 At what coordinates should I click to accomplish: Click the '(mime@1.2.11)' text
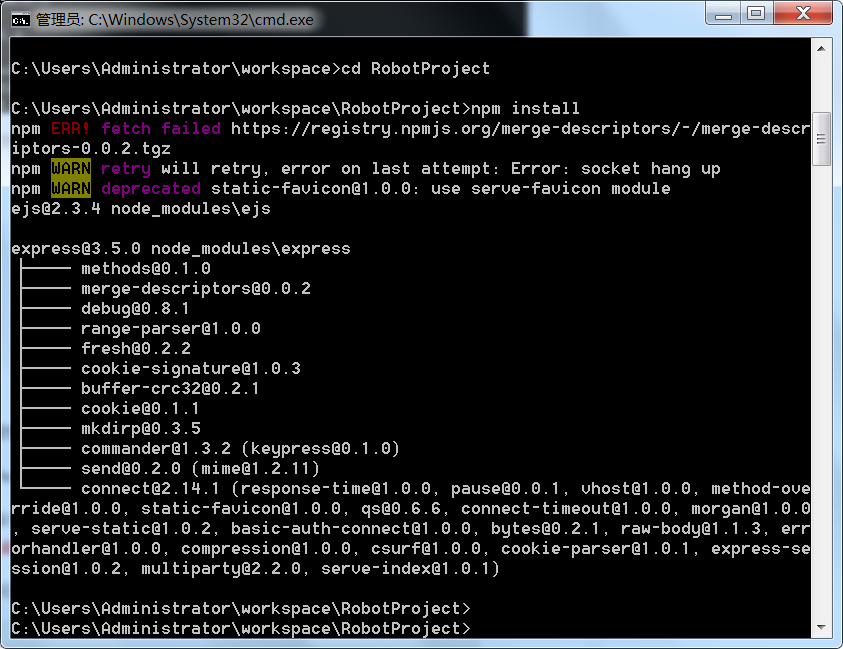[x=255, y=468]
